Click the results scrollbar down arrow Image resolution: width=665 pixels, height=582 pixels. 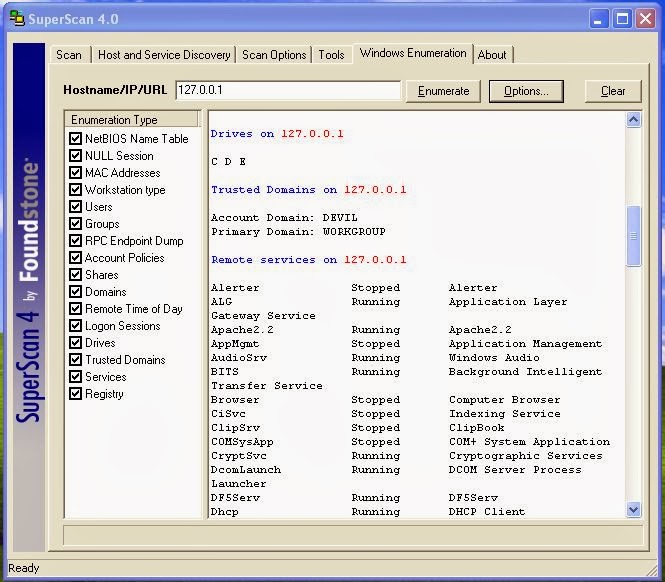pos(633,509)
